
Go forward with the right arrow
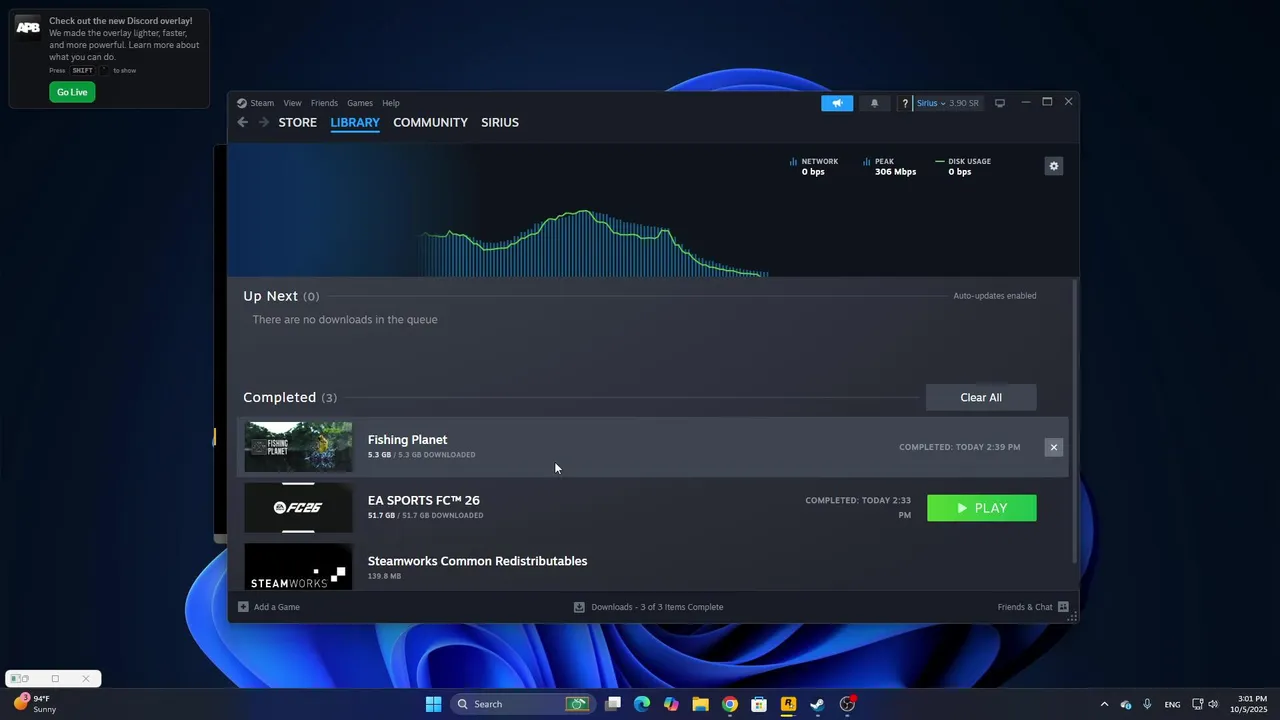tap(264, 122)
